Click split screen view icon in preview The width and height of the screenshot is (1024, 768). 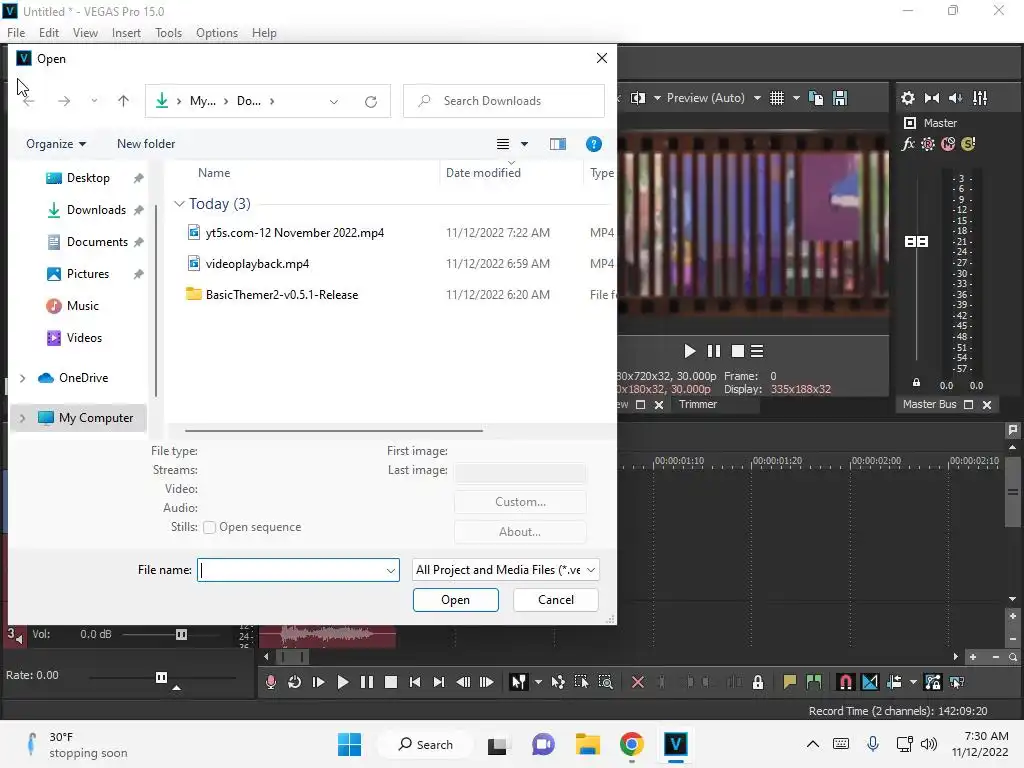click(638, 98)
